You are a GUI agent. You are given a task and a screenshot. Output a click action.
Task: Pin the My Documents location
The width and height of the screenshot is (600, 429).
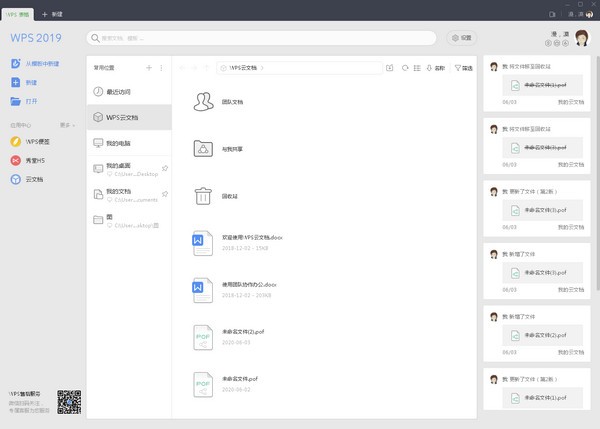coord(165,194)
